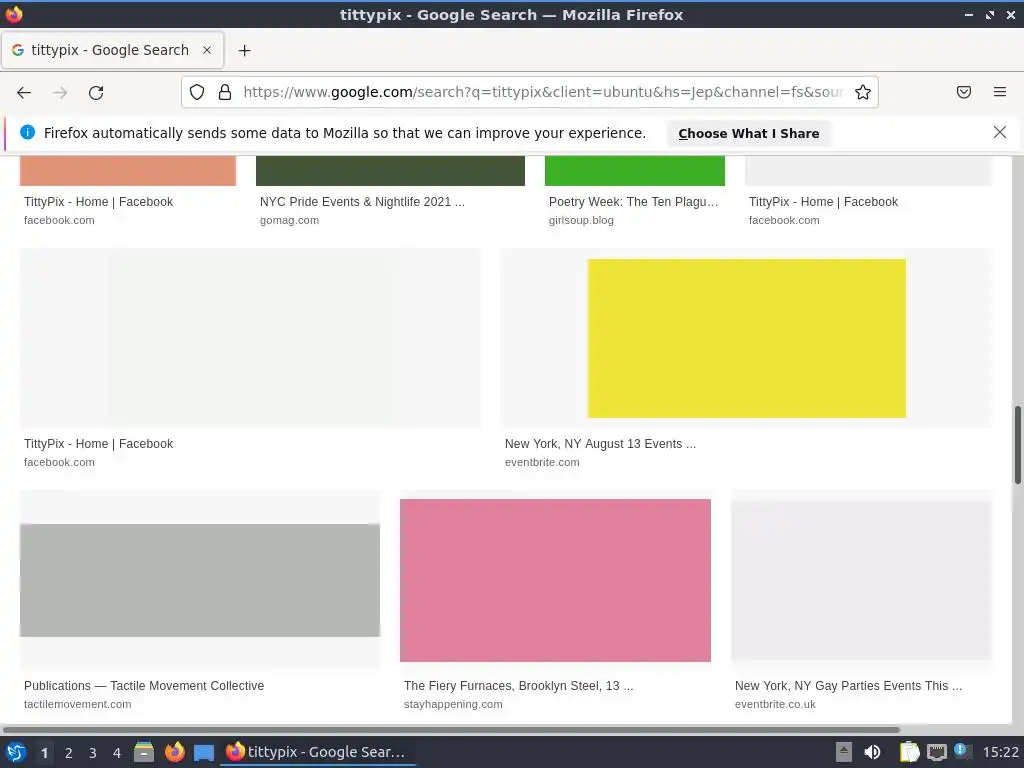Click the eventbrite.com source text

(x=541, y=462)
